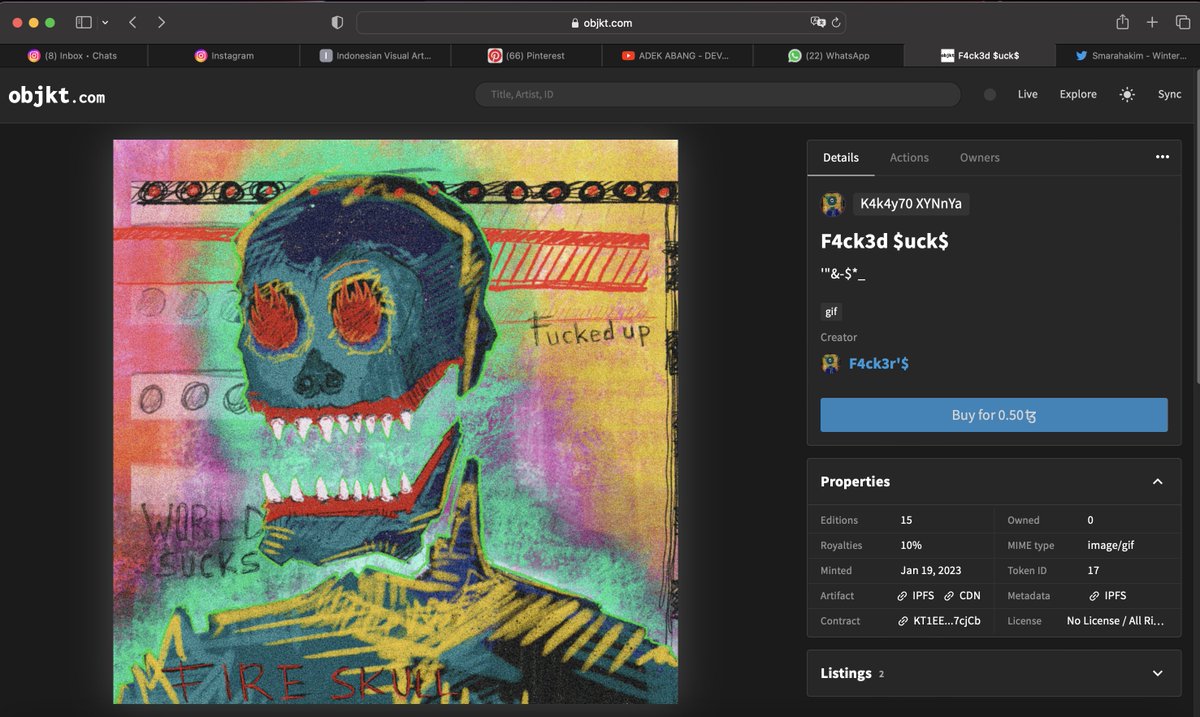The height and width of the screenshot is (717, 1200).
Task: Expand the Listings section
Action: (x=1157, y=673)
